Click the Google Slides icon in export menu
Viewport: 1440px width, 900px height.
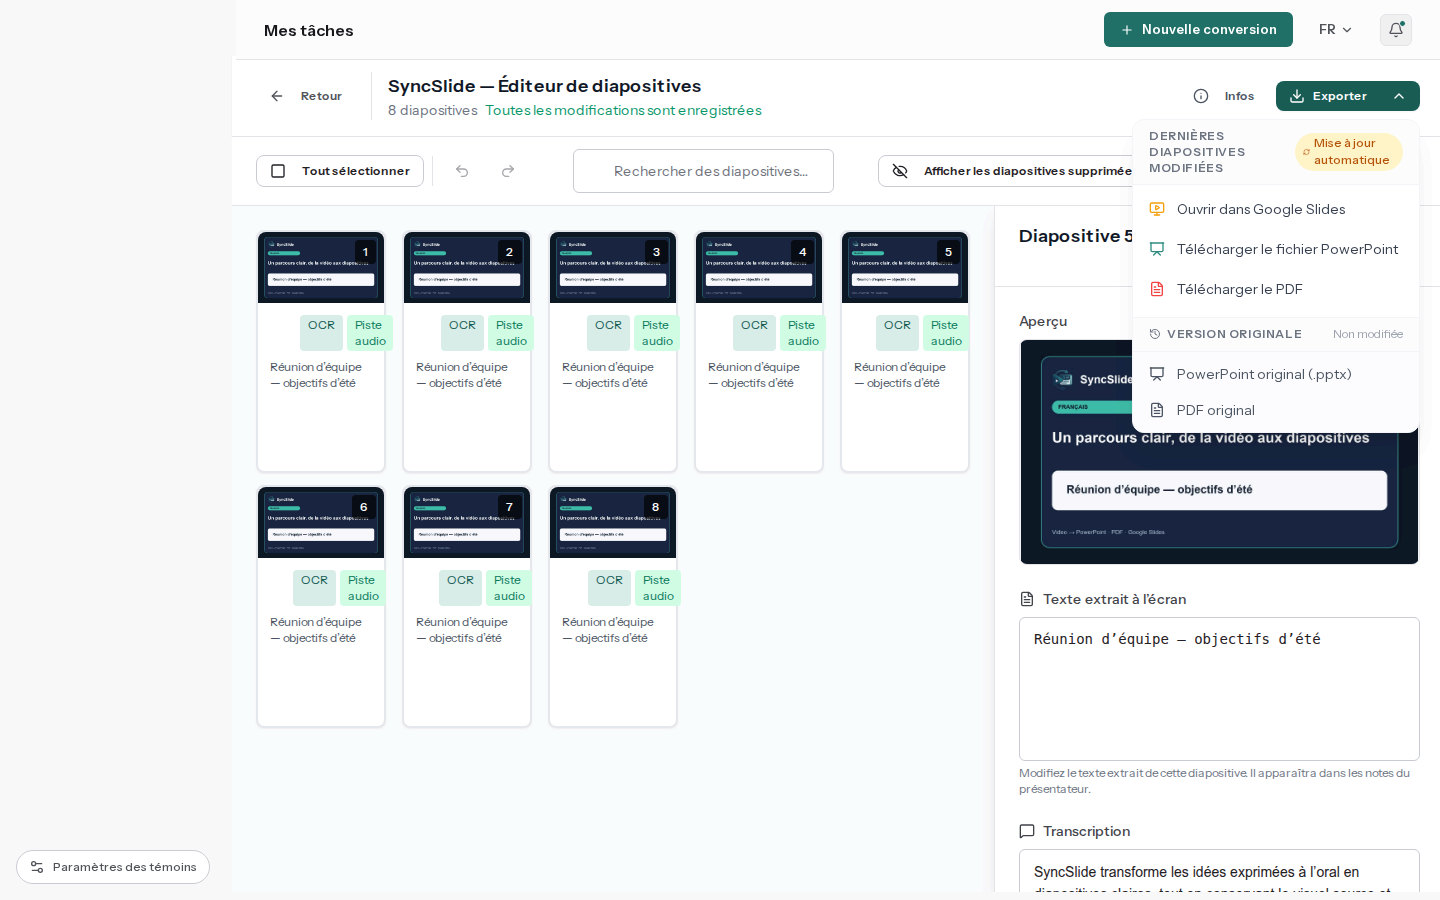[x=1157, y=209]
